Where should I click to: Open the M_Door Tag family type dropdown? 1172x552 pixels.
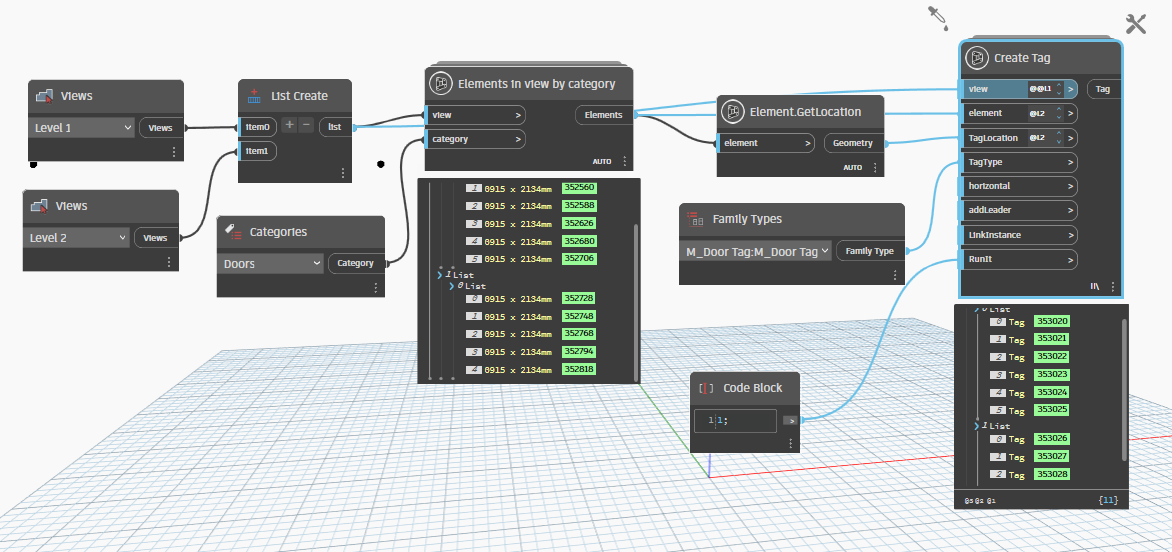coord(755,252)
